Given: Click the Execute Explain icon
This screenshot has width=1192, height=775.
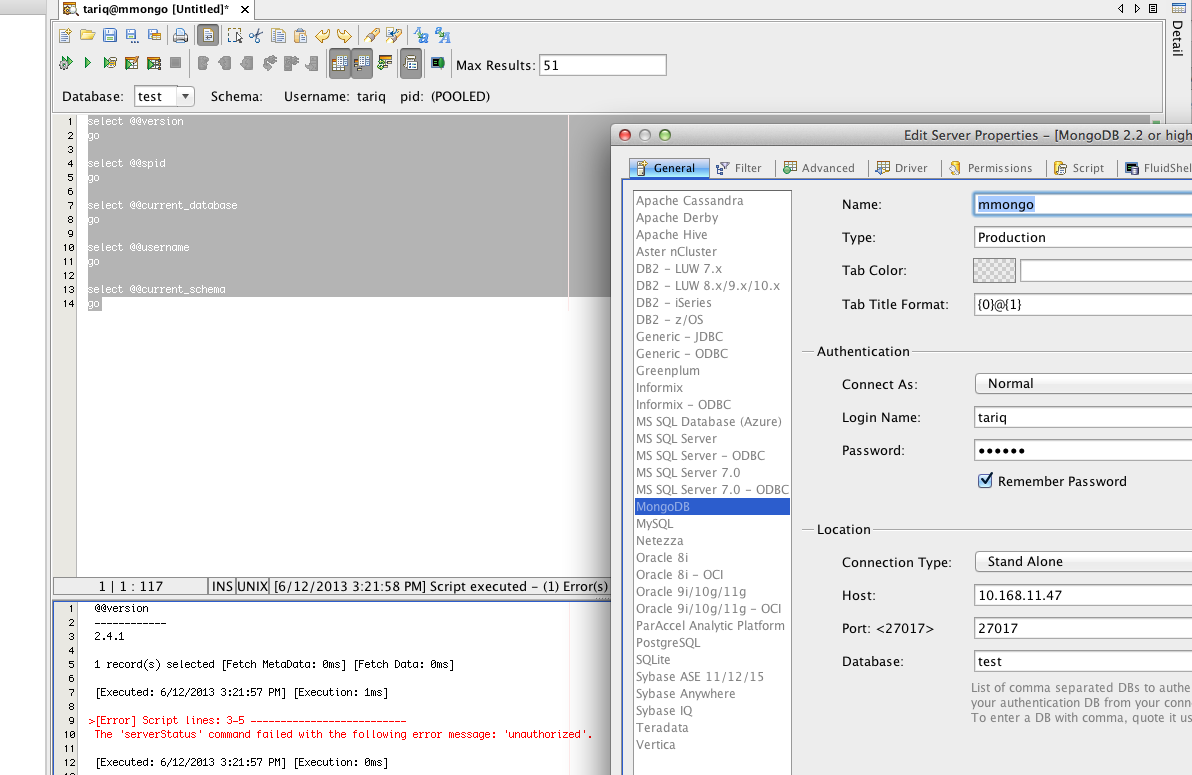Looking at the screenshot, I should tap(109, 63).
